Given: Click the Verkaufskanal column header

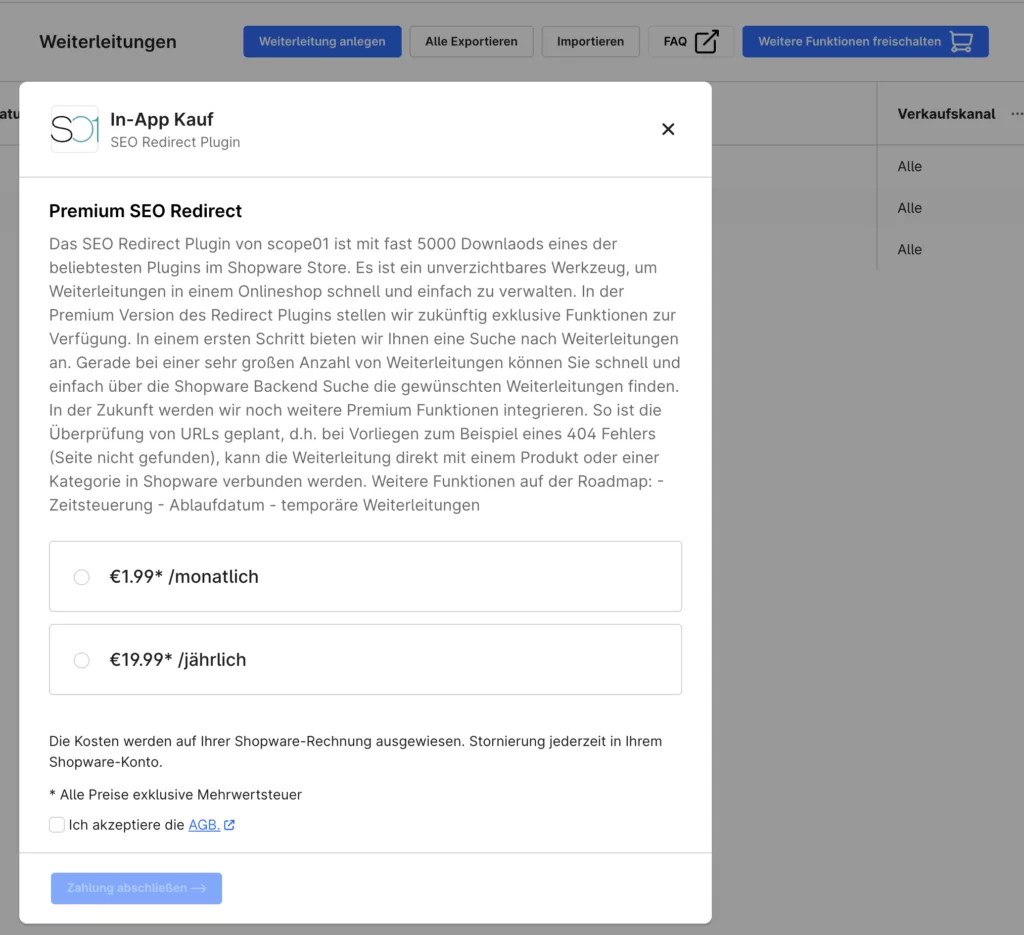Looking at the screenshot, I should point(946,114).
